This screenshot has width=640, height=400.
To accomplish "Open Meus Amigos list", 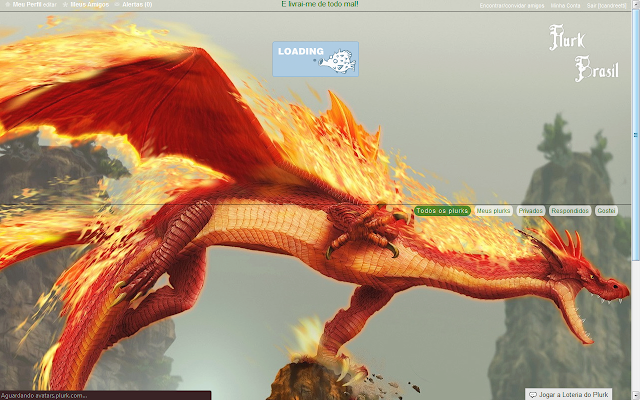I will tap(90, 5).
